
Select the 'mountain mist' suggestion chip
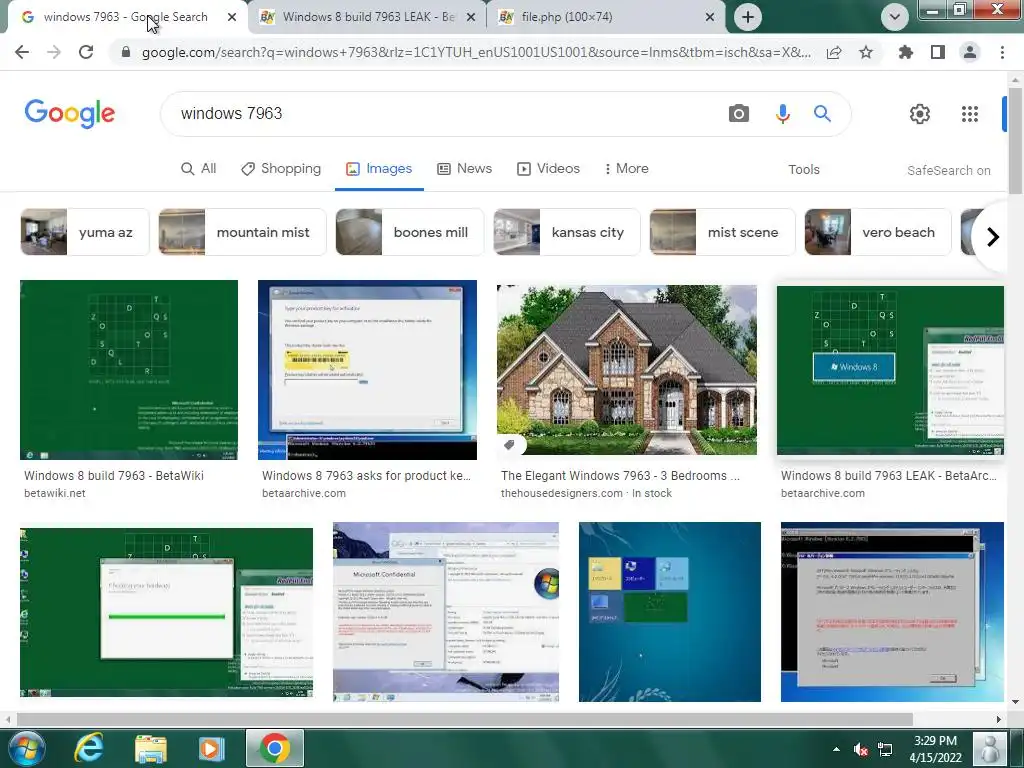pyautogui.click(x=242, y=232)
